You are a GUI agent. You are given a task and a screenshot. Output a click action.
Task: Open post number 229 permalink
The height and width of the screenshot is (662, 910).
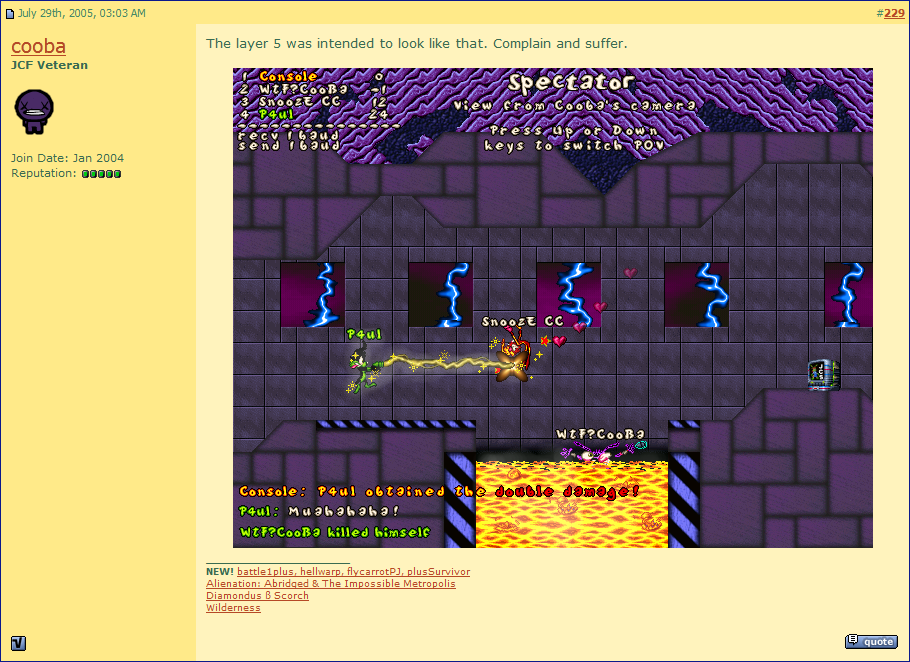pyautogui.click(x=894, y=13)
